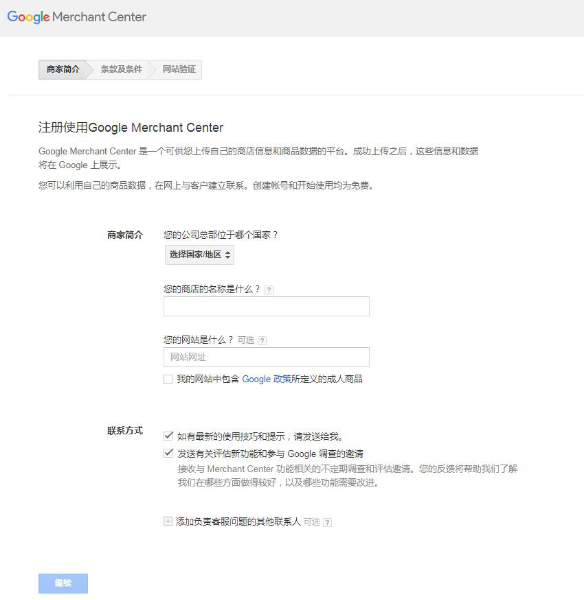This screenshot has width=584, height=600.
Task: Expand the 添加负责客服问题的其他联系人 plus icon
Action: pos(168,521)
